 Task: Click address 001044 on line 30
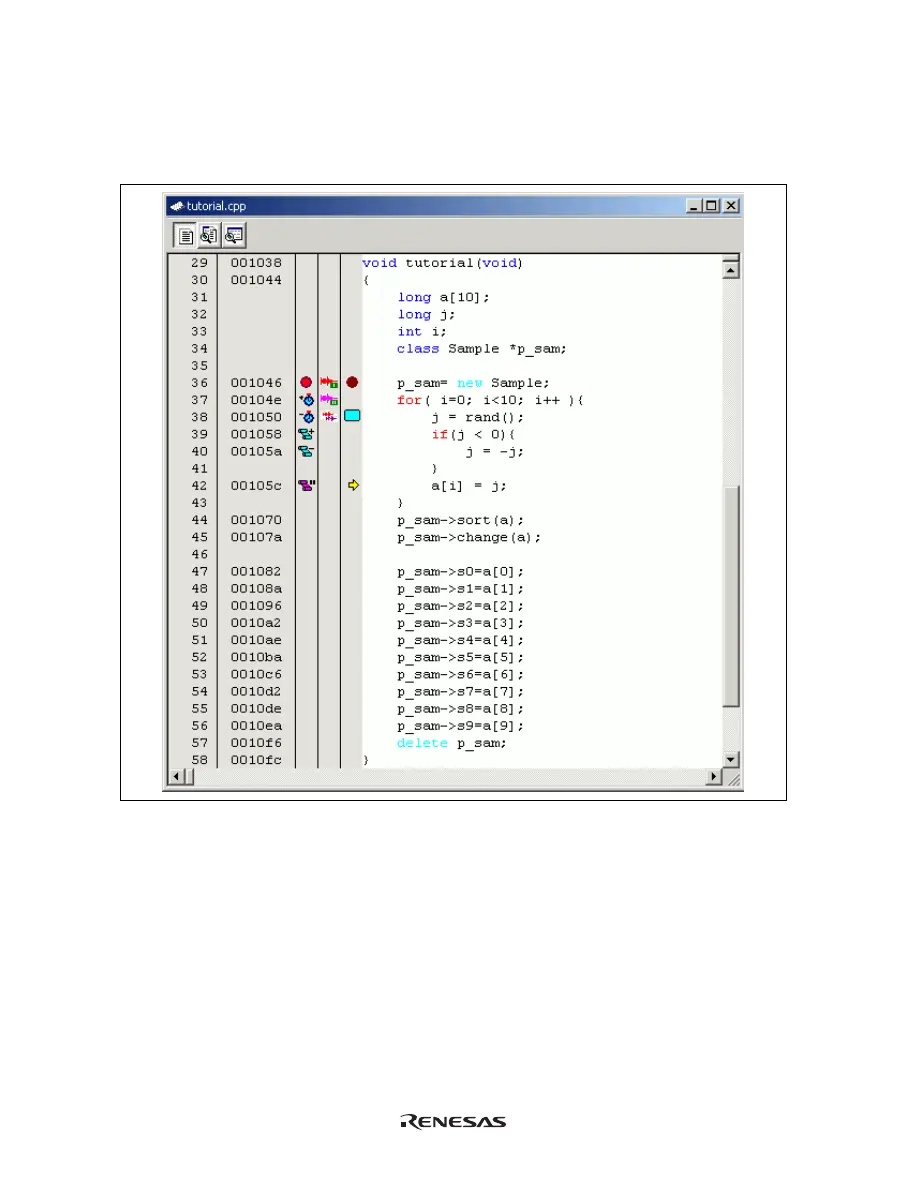[256, 280]
